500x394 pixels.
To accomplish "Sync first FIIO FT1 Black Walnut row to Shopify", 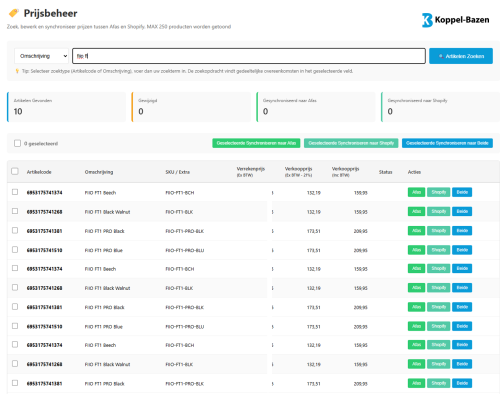I will coord(439,211).
